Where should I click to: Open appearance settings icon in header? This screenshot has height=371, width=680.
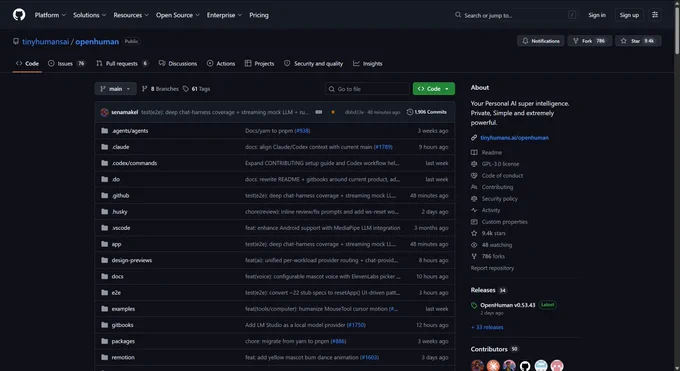[655, 15]
